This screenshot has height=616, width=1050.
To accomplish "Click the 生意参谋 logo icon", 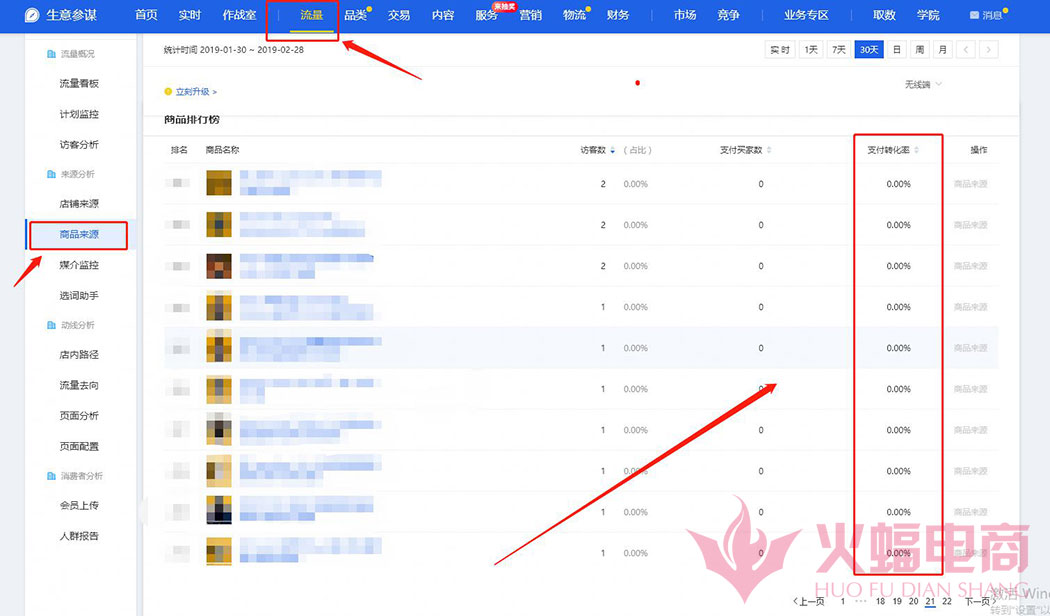I will [32, 15].
